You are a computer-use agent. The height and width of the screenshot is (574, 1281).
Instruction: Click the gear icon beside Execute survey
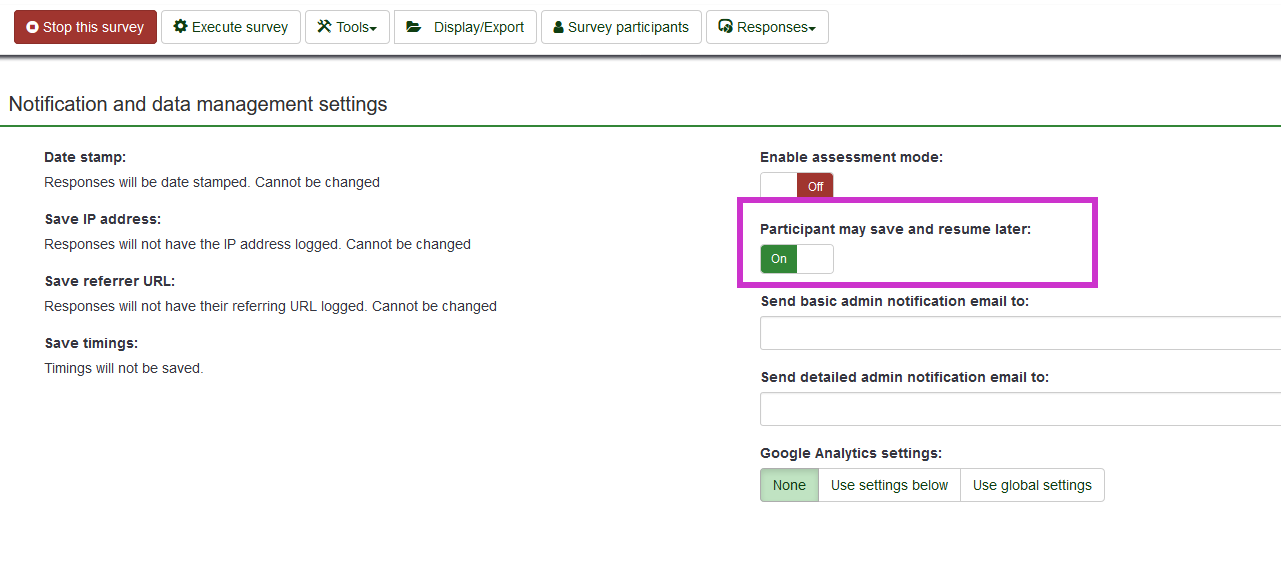(x=180, y=27)
